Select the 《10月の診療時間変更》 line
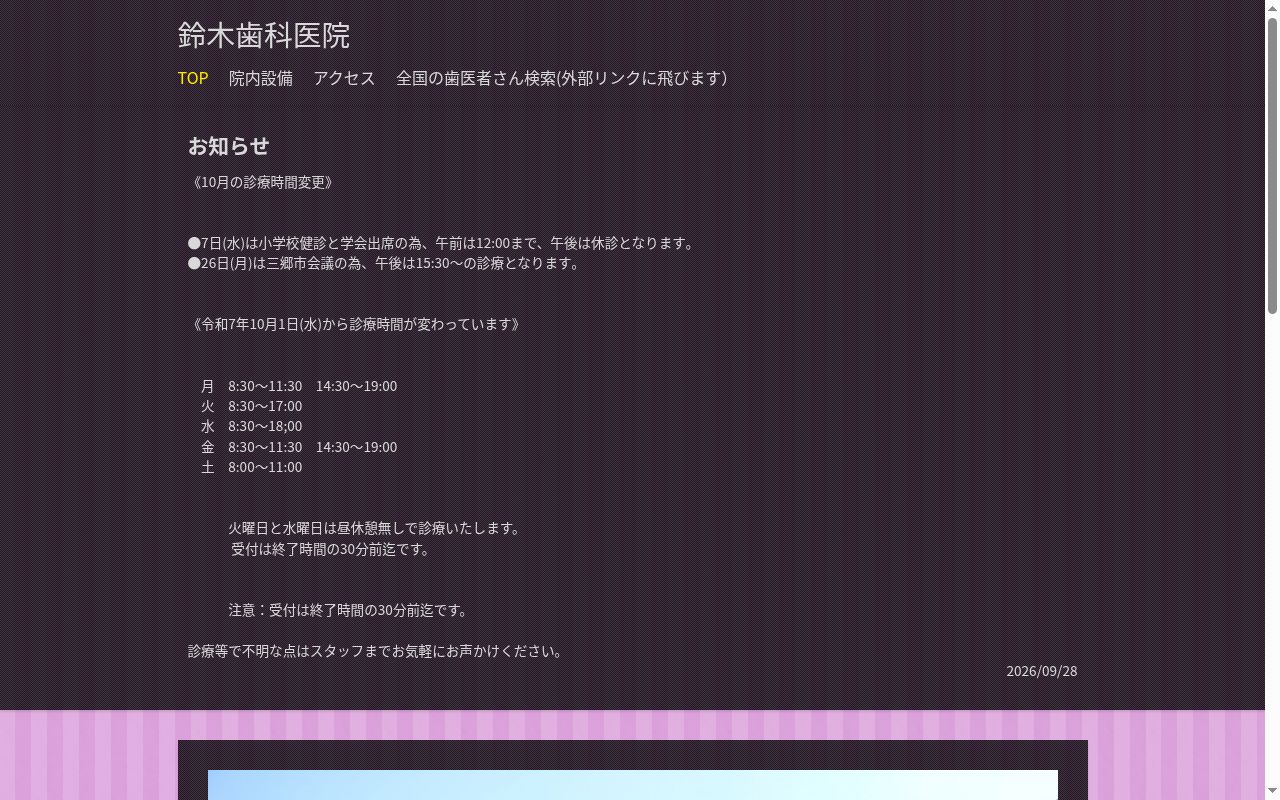Screen dimensions: 1280x800 tap(261, 182)
